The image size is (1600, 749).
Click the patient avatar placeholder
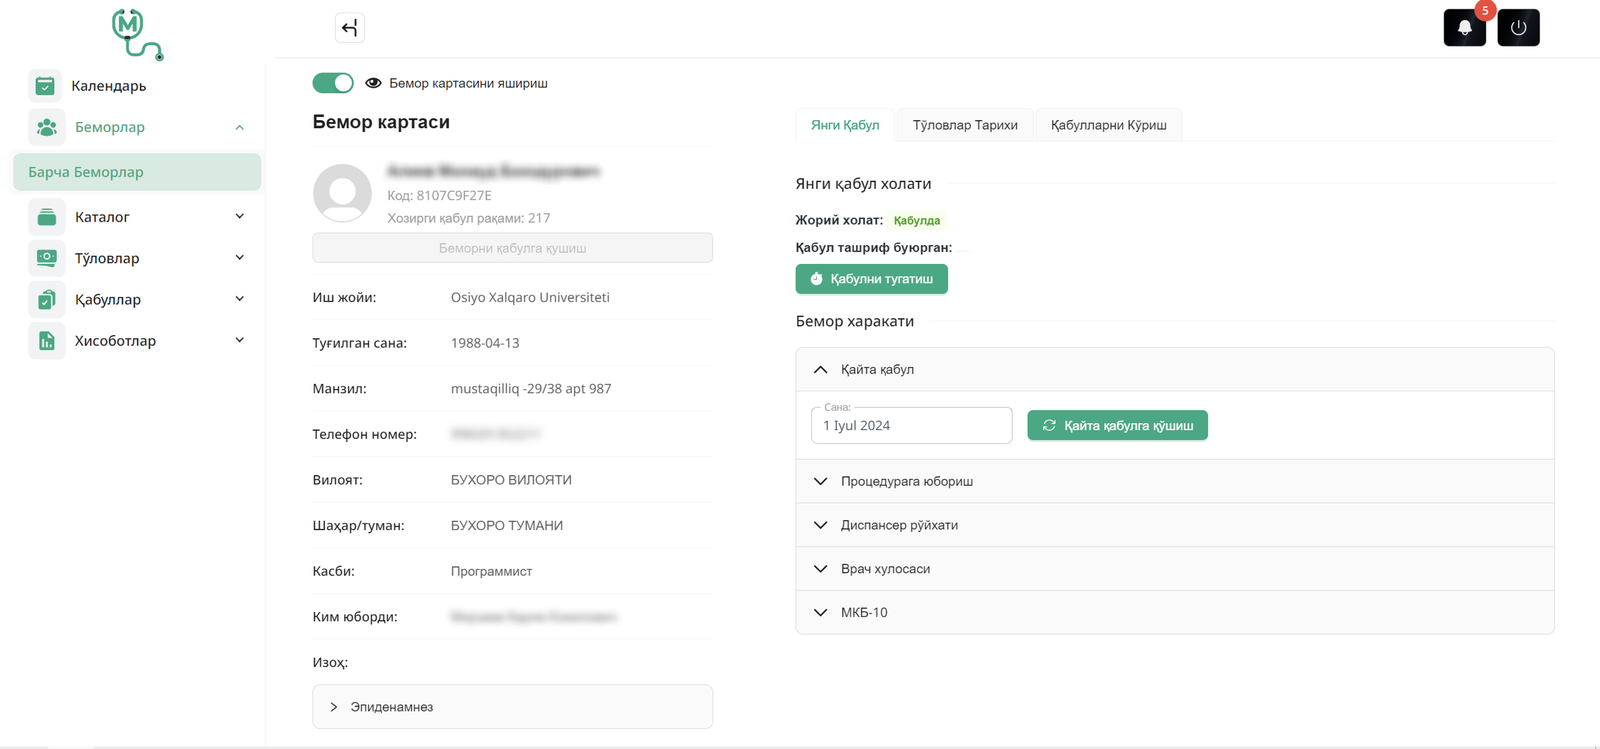(342, 193)
